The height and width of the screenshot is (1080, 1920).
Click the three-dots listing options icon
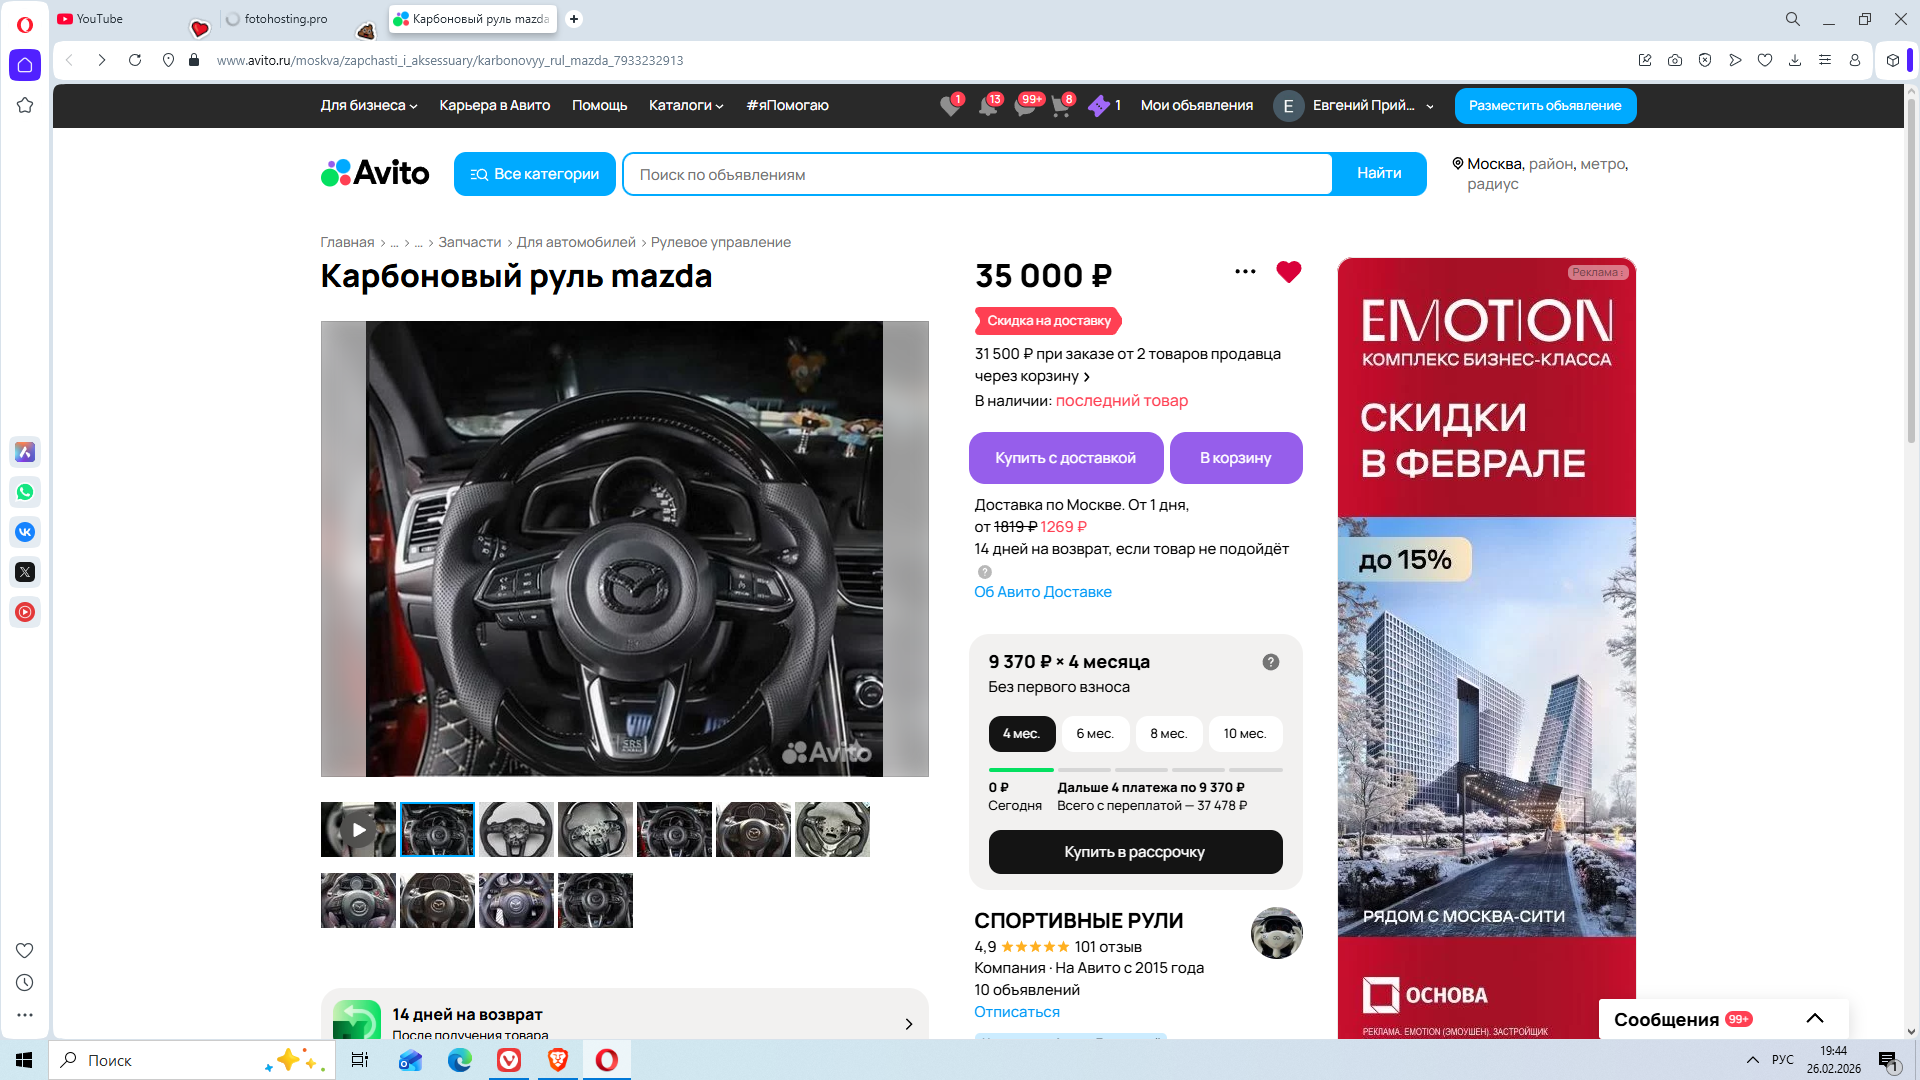pyautogui.click(x=1245, y=272)
